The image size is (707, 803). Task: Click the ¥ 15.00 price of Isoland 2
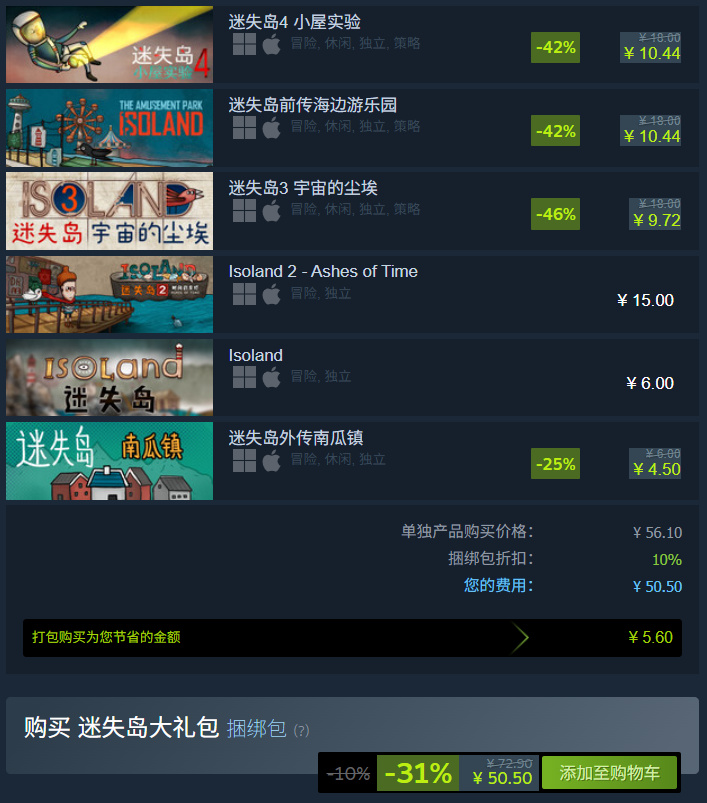tap(645, 300)
